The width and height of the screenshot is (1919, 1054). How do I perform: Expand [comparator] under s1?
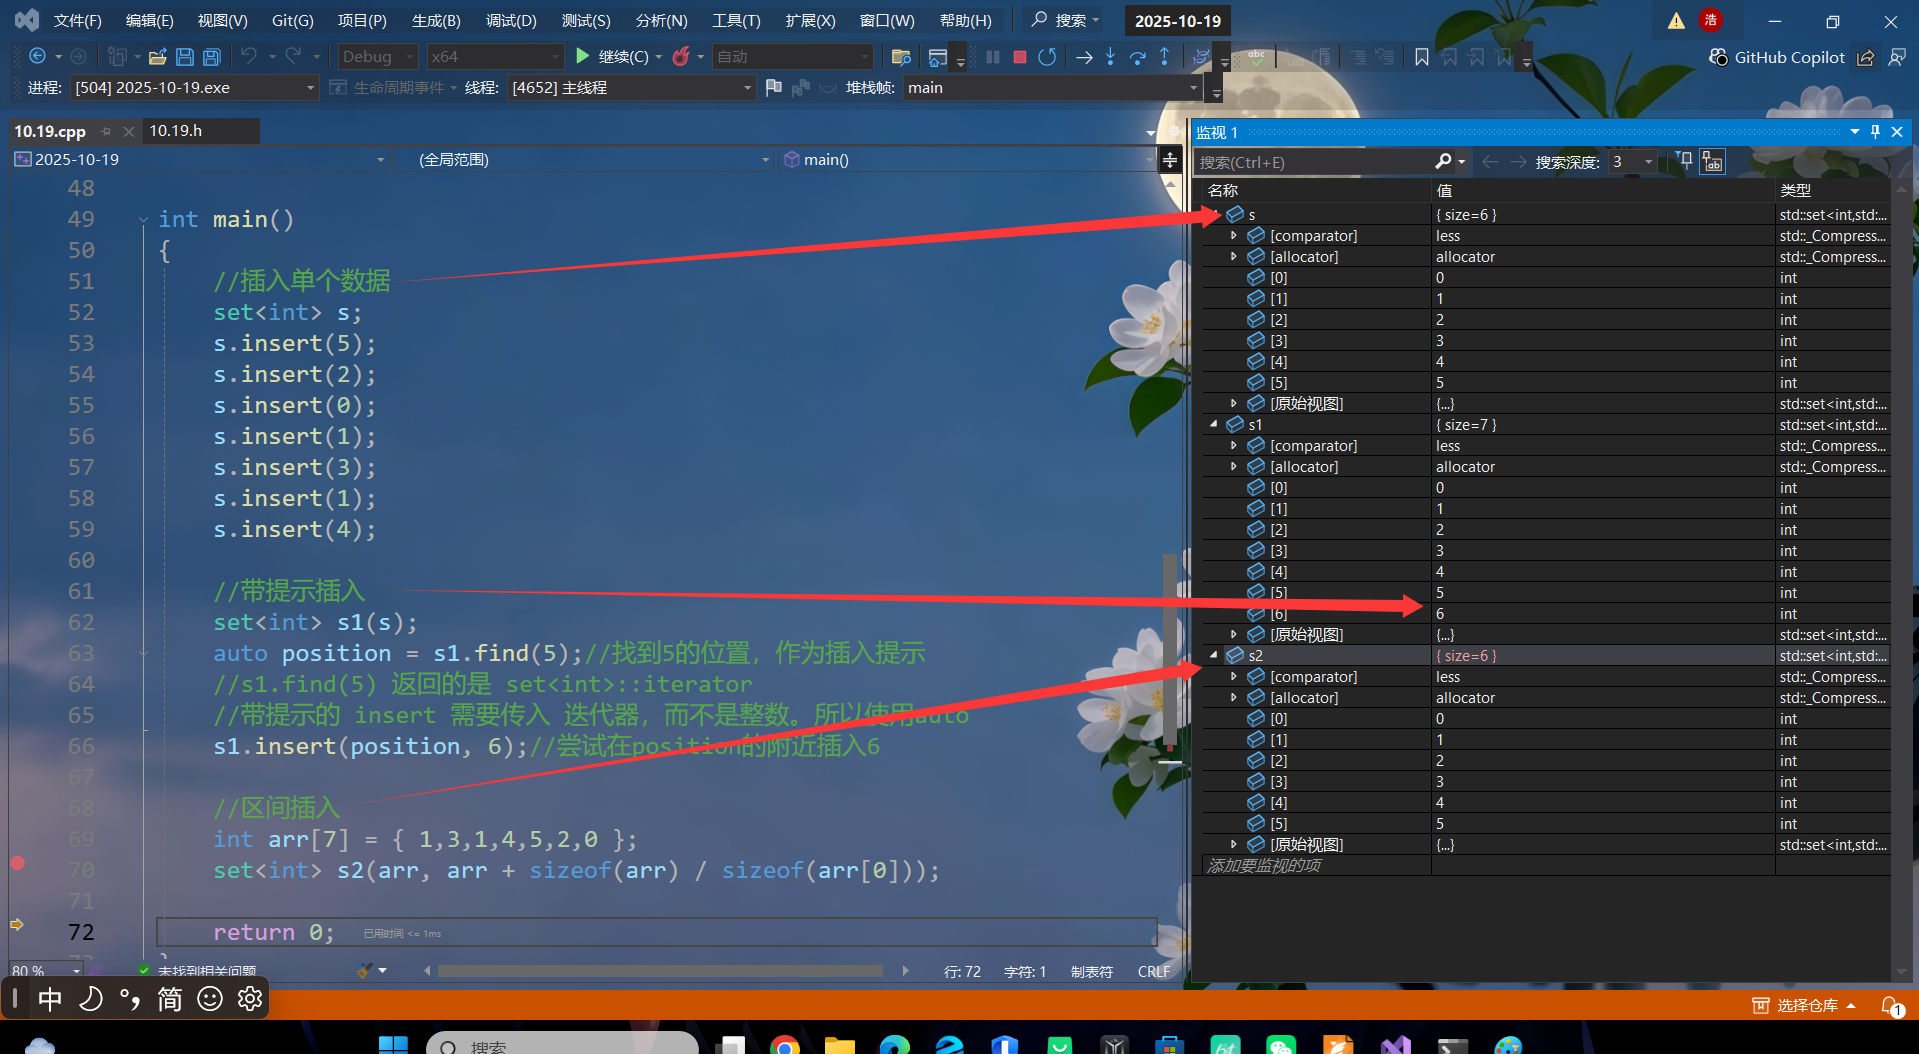tap(1234, 446)
